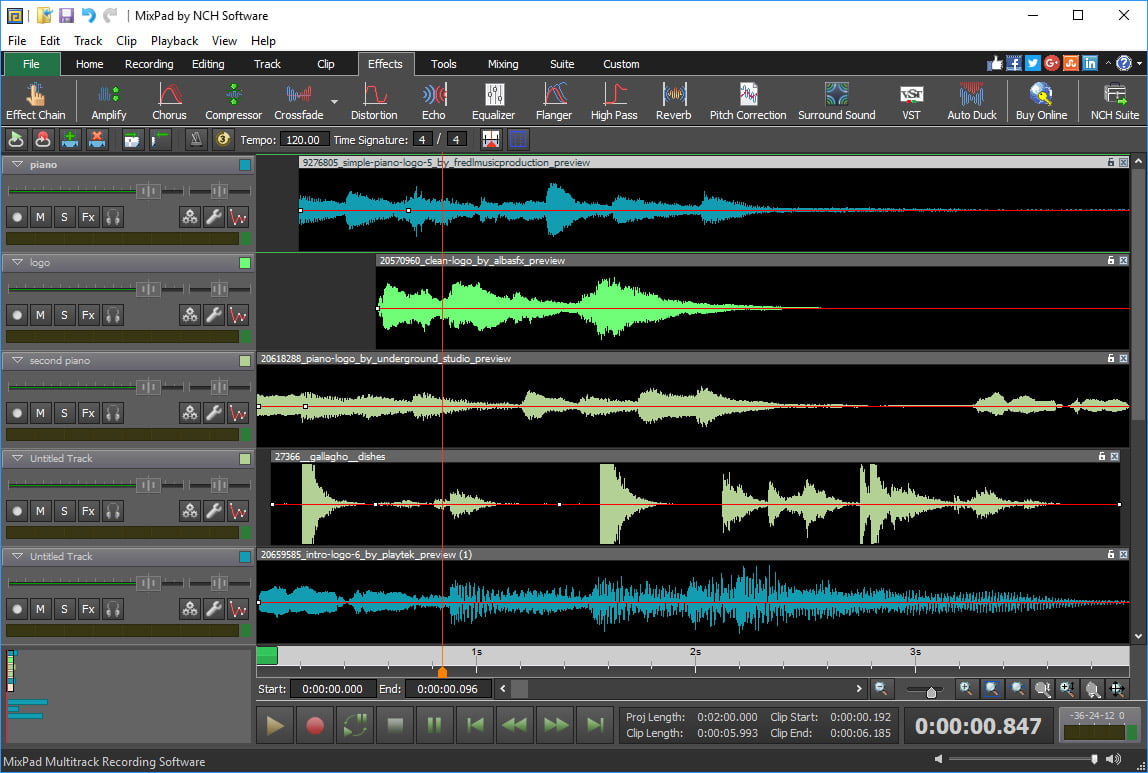Open the Playback menu
This screenshot has width=1148, height=773.
(x=174, y=41)
